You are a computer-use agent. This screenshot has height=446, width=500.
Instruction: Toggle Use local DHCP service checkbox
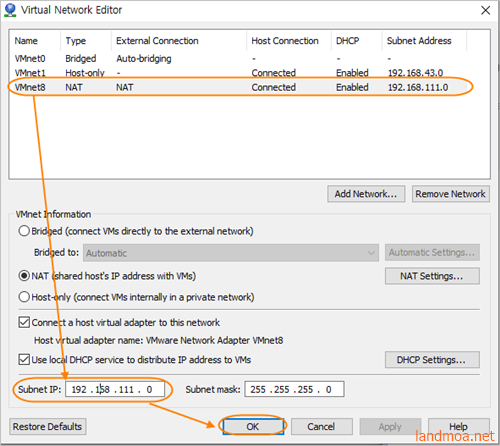(24, 360)
